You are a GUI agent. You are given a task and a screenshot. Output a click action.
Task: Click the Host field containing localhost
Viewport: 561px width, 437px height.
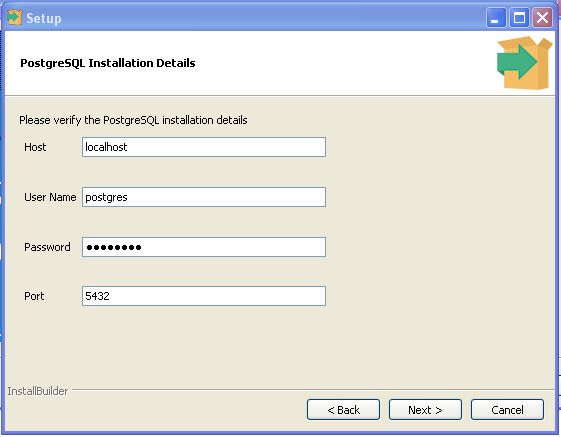pos(204,147)
